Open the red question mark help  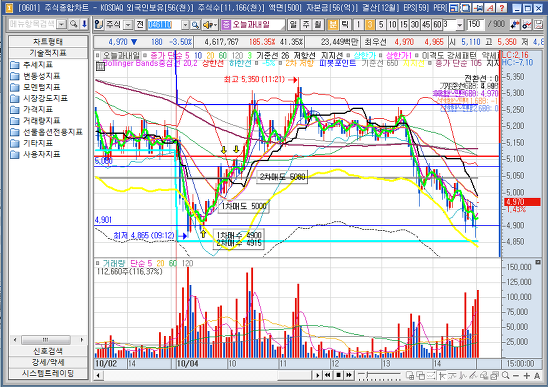[502, 8]
